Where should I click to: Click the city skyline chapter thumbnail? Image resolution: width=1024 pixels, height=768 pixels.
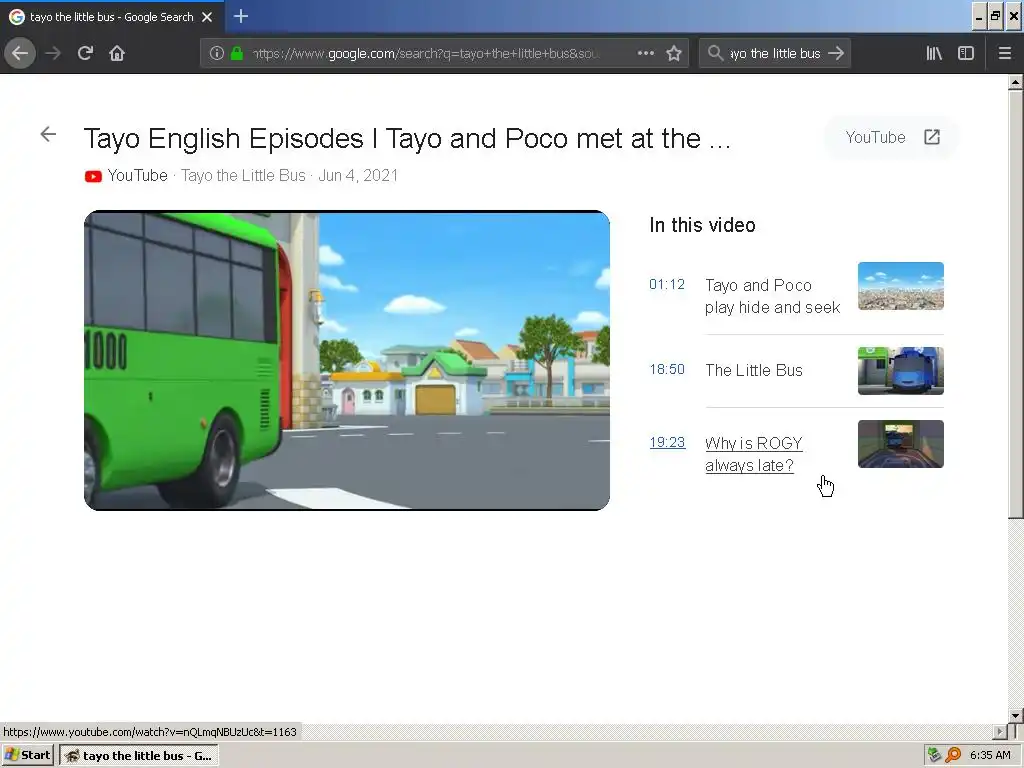tap(901, 286)
